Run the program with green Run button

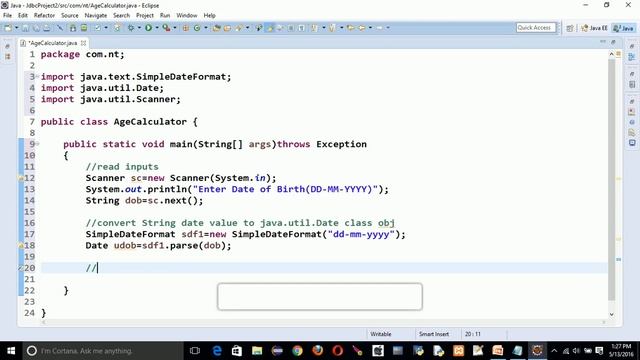tap(149, 28)
